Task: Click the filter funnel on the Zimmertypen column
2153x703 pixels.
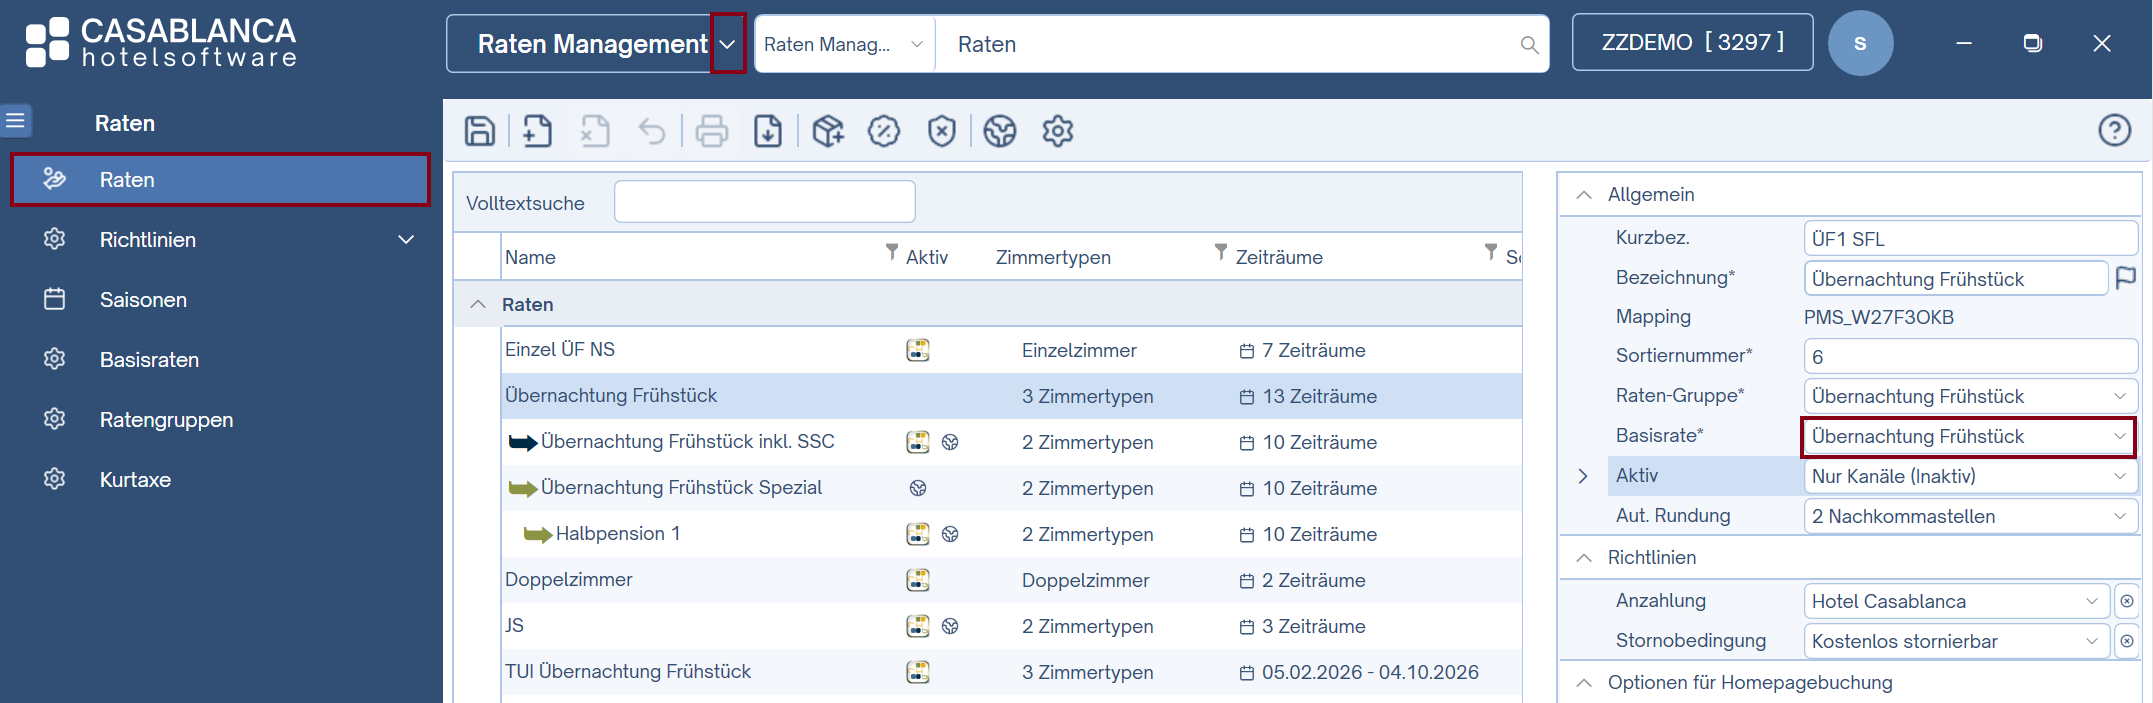Action: (1221, 252)
